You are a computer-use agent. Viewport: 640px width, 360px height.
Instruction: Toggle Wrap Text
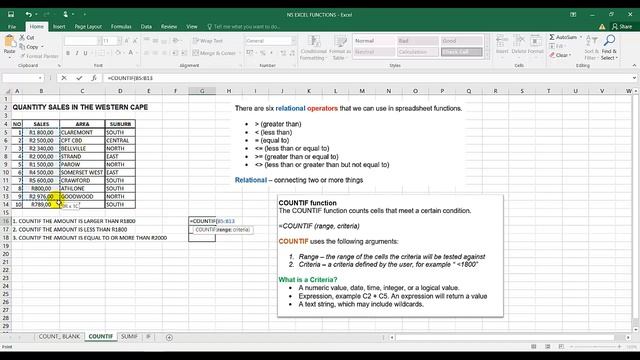207,41
